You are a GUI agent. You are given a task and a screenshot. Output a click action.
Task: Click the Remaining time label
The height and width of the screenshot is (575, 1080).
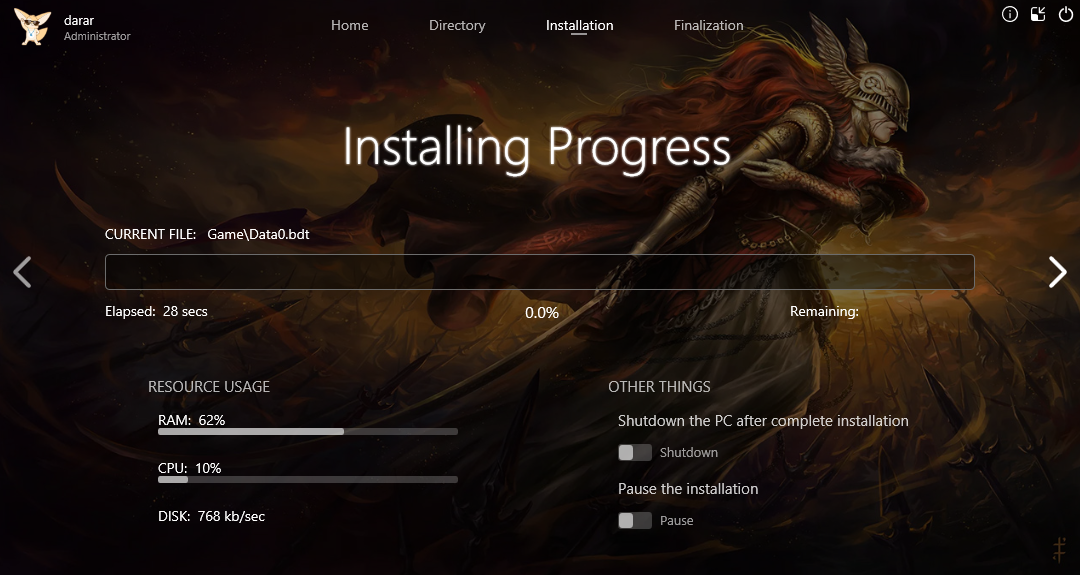click(x=824, y=311)
